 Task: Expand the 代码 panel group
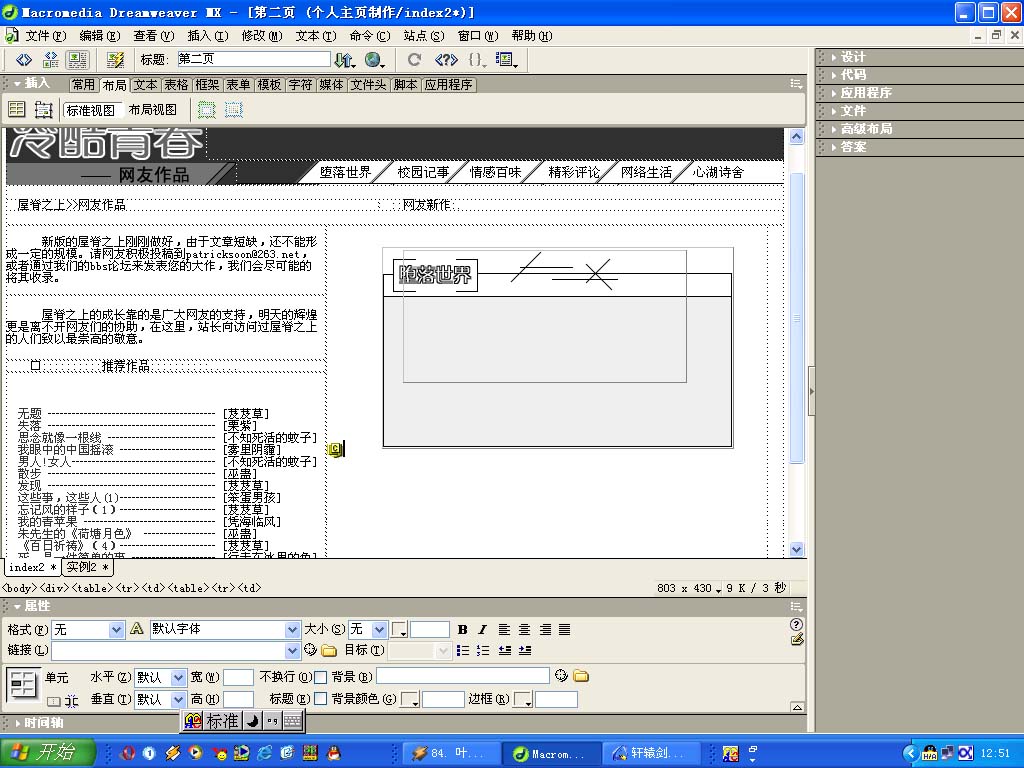click(x=853, y=75)
